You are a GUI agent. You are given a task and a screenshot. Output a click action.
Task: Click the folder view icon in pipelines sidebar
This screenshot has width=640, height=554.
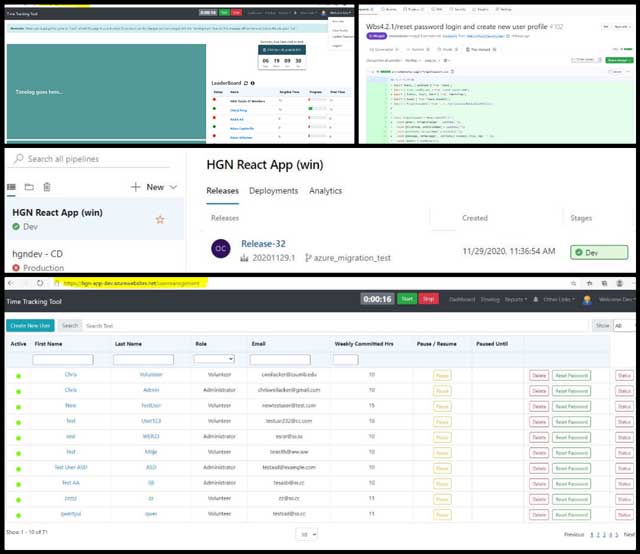[x=29, y=187]
